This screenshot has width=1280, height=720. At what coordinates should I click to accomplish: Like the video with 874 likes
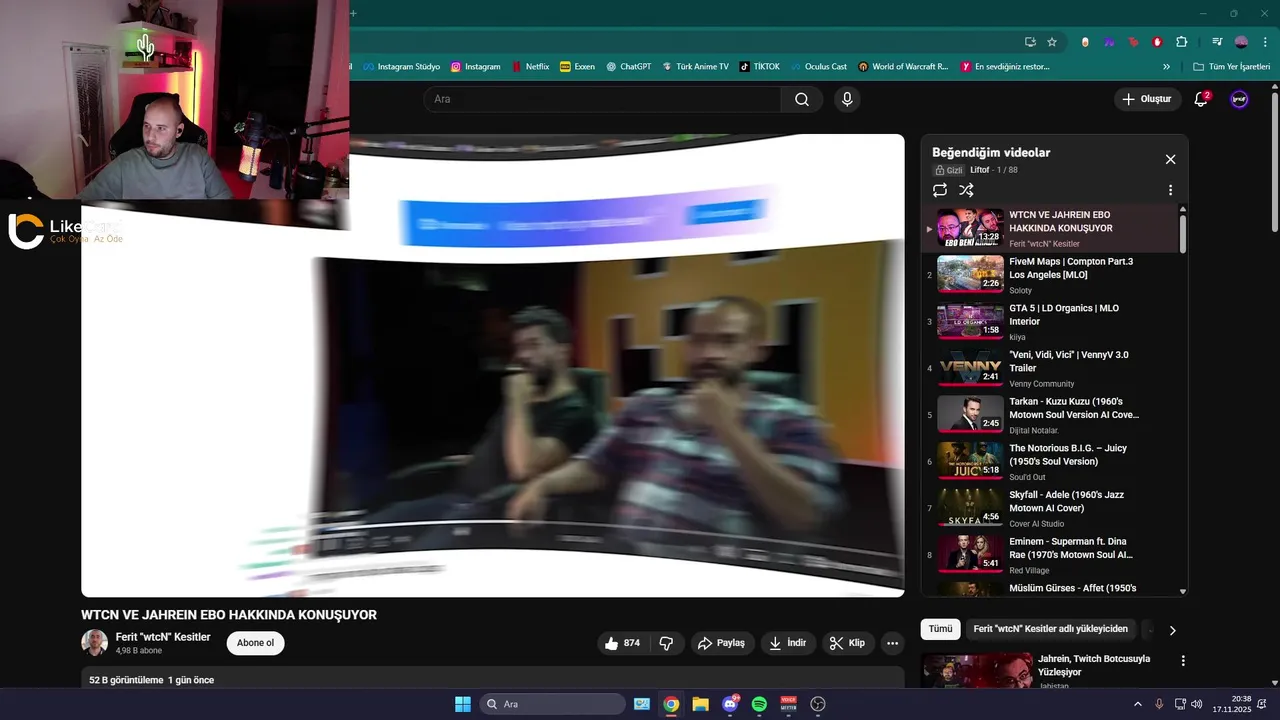click(624, 643)
